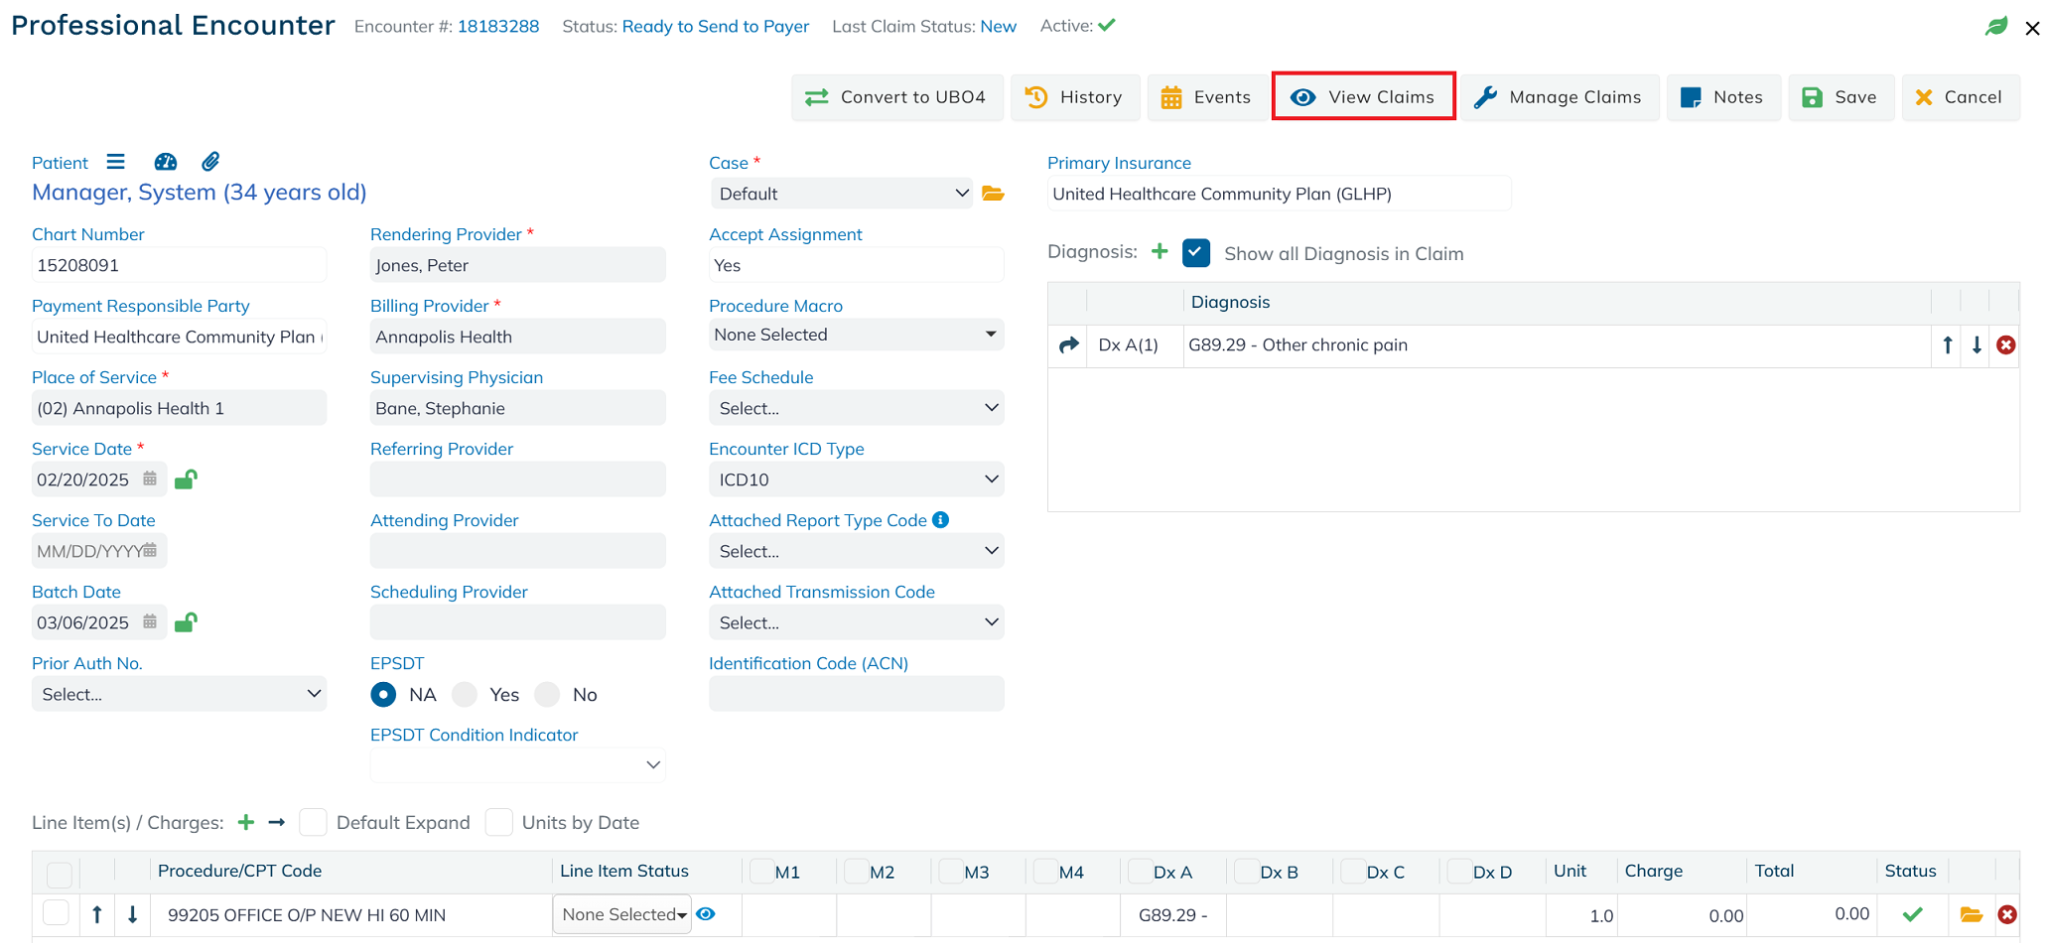Toggle the Service Date lock icon
Image resolution: width=2048 pixels, height=943 pixels.
tap(186, 480)
